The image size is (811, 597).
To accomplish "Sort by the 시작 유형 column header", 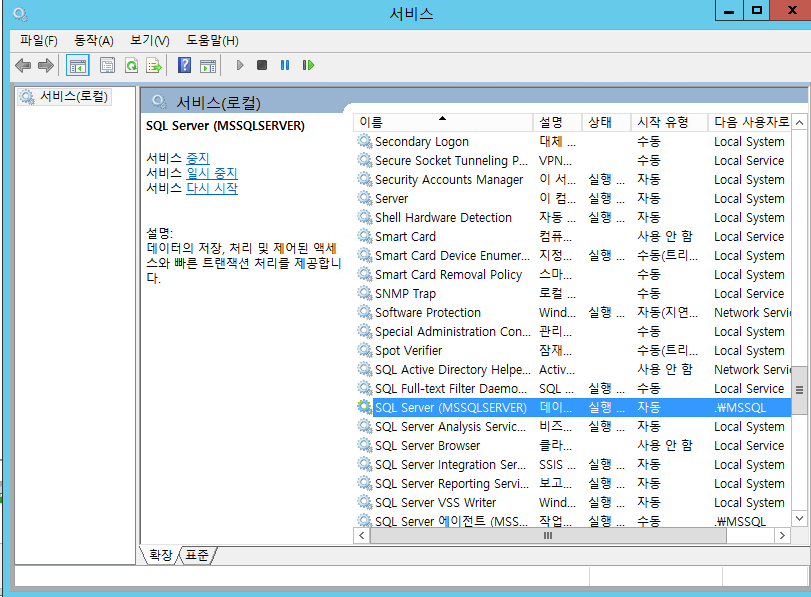I will [x=669, y=123].
